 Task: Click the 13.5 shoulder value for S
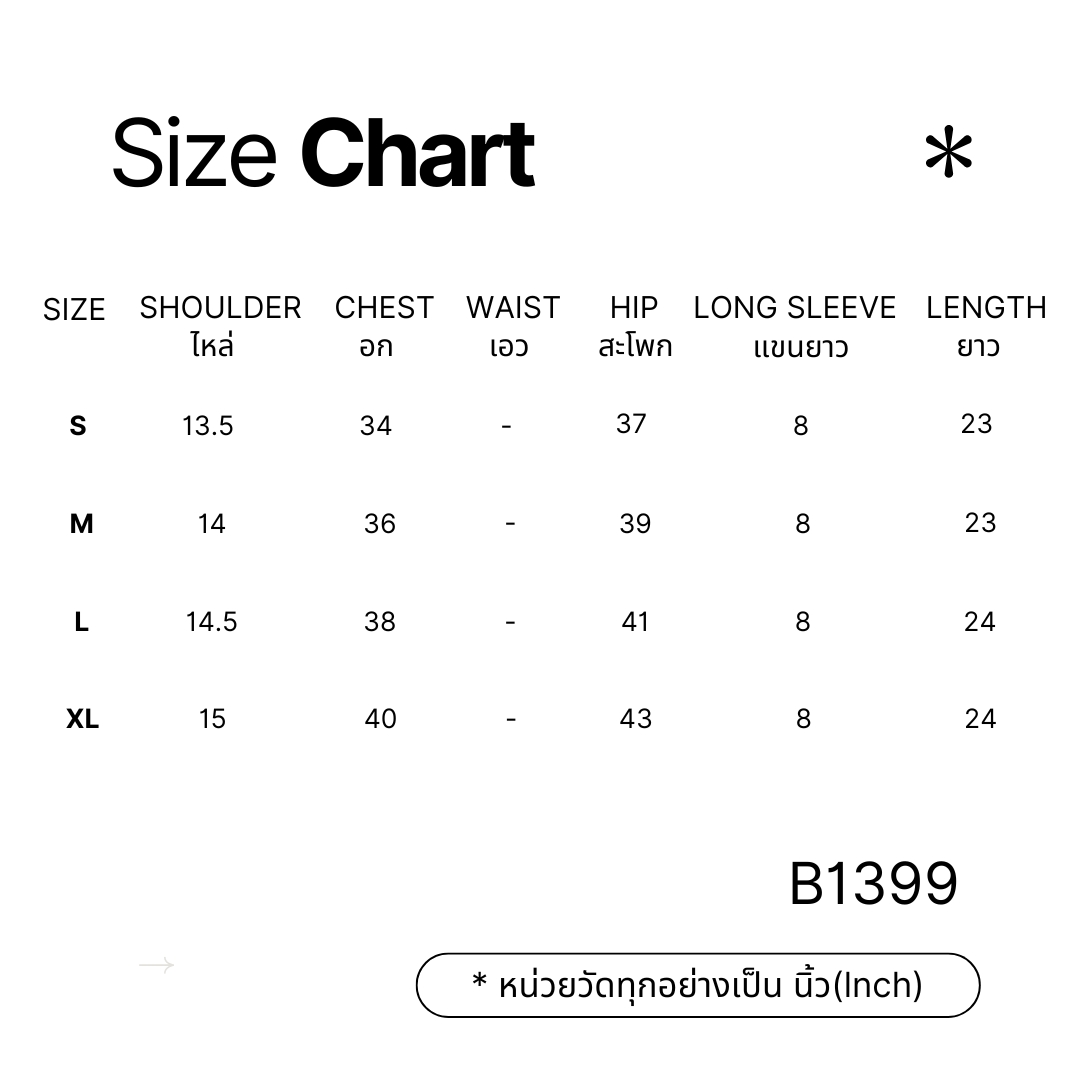(207, 426)
